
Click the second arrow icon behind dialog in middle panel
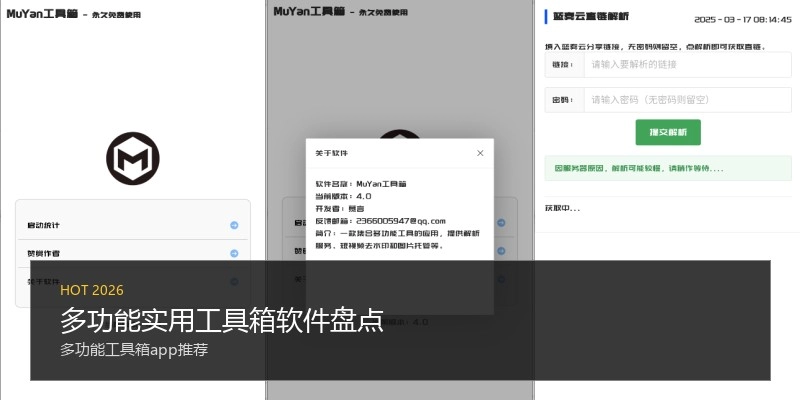point(501,251)
